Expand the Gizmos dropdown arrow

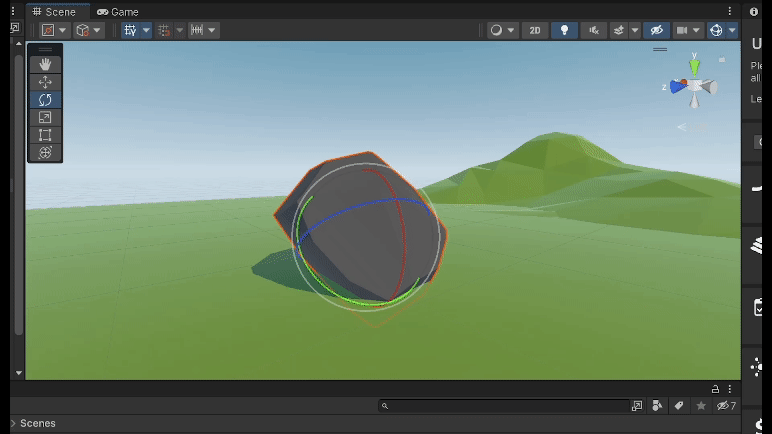point(732,30)
